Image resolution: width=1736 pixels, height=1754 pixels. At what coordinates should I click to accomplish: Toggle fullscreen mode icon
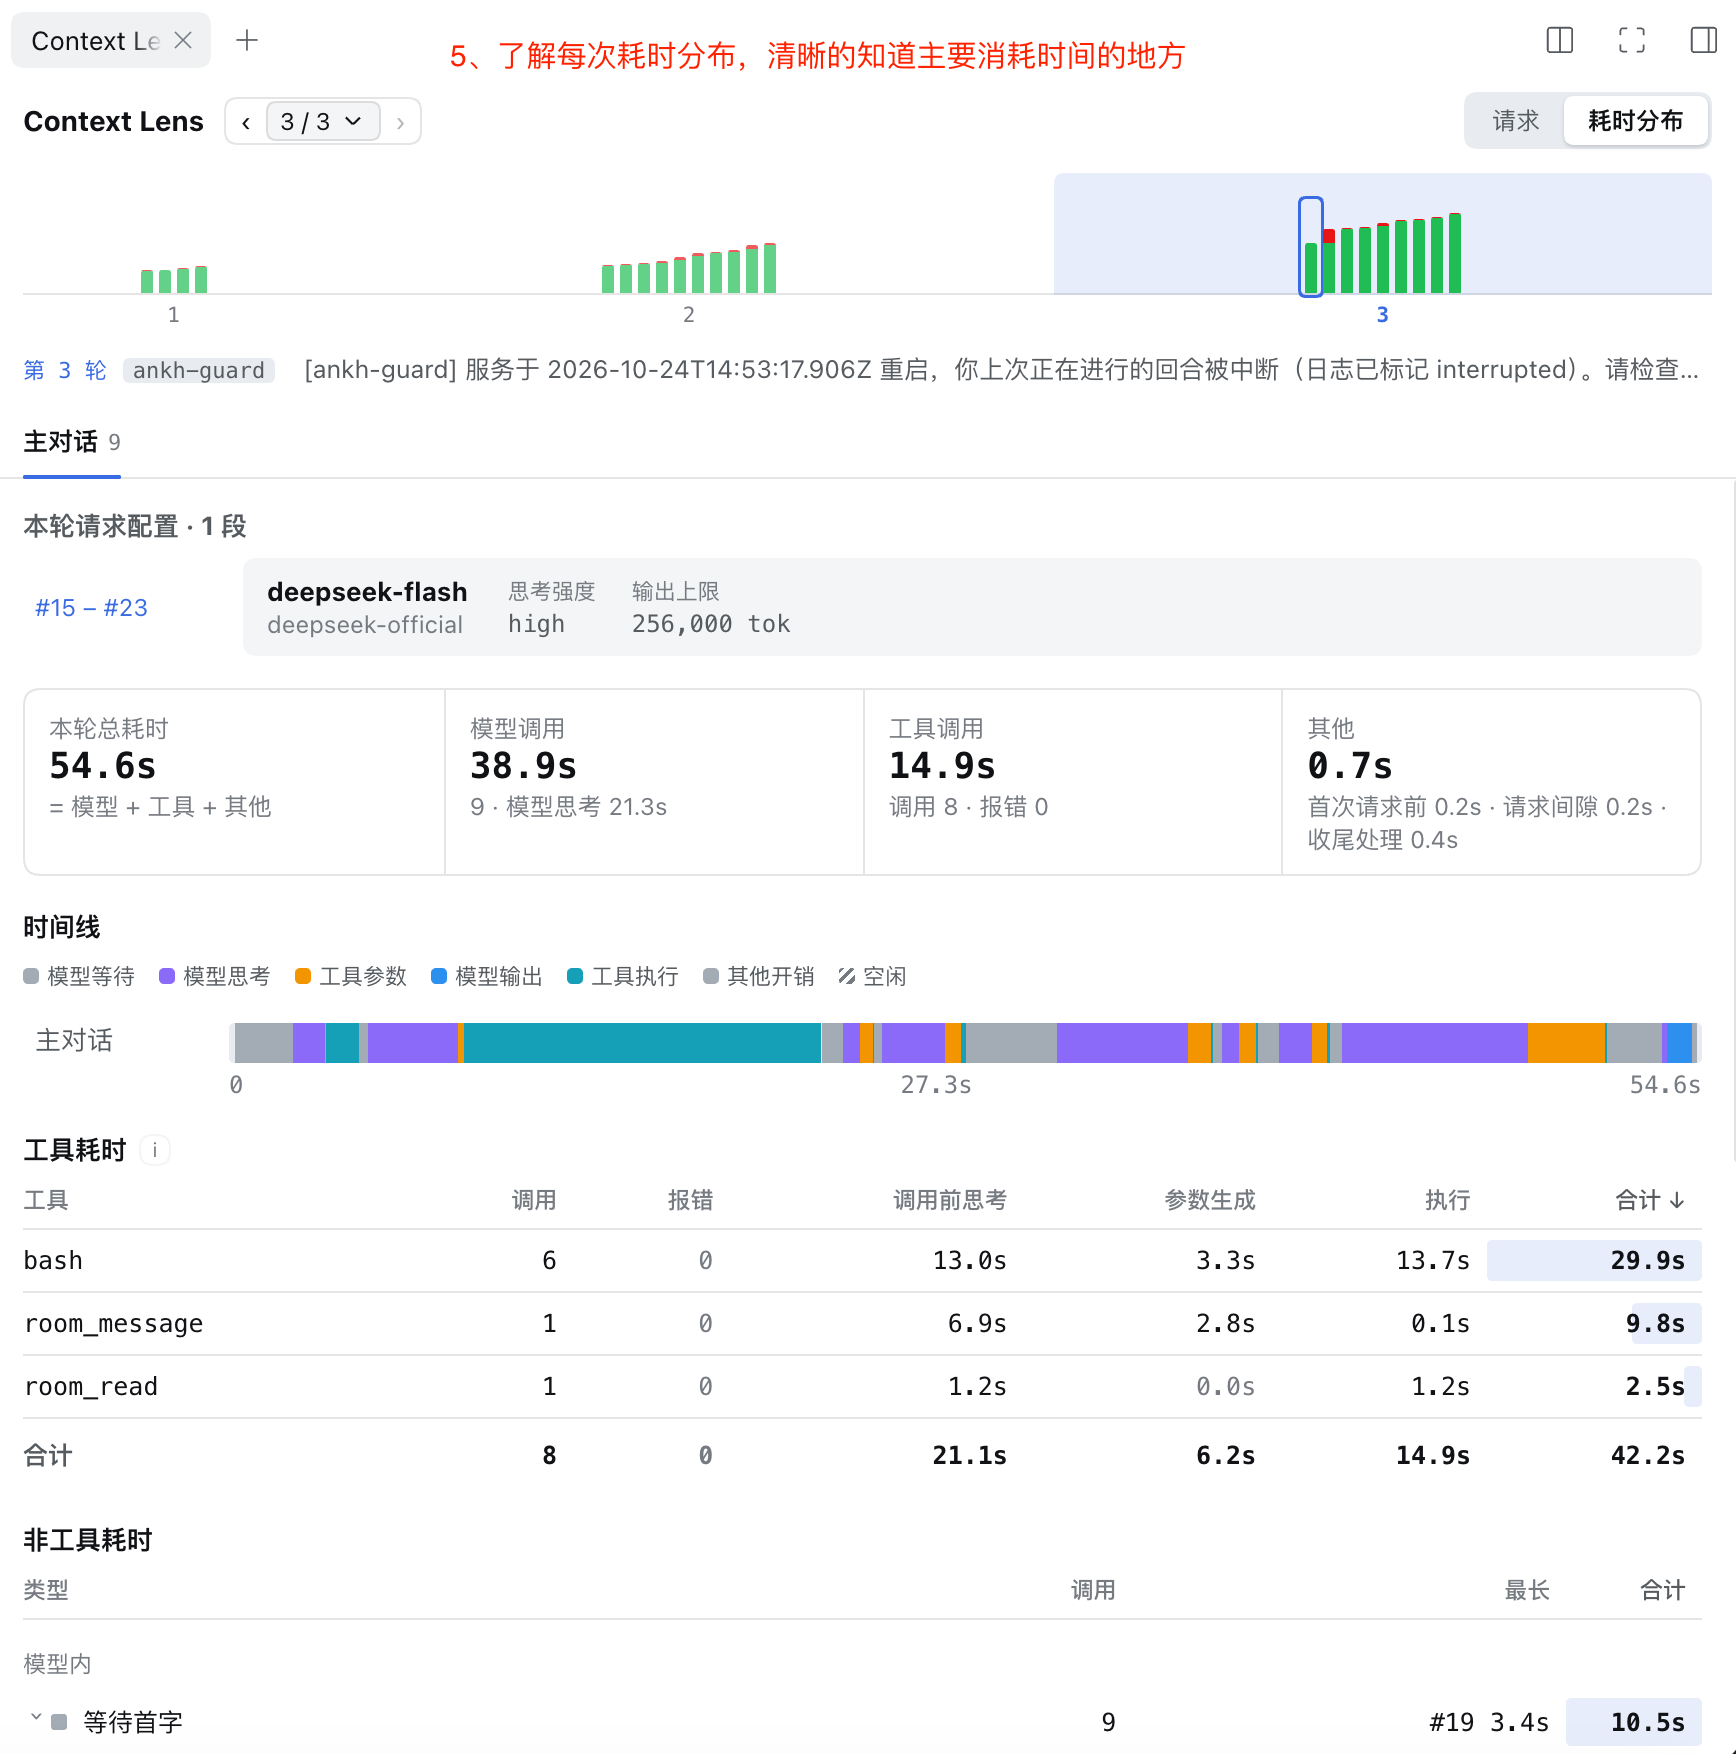click(x=1632, y=40)
